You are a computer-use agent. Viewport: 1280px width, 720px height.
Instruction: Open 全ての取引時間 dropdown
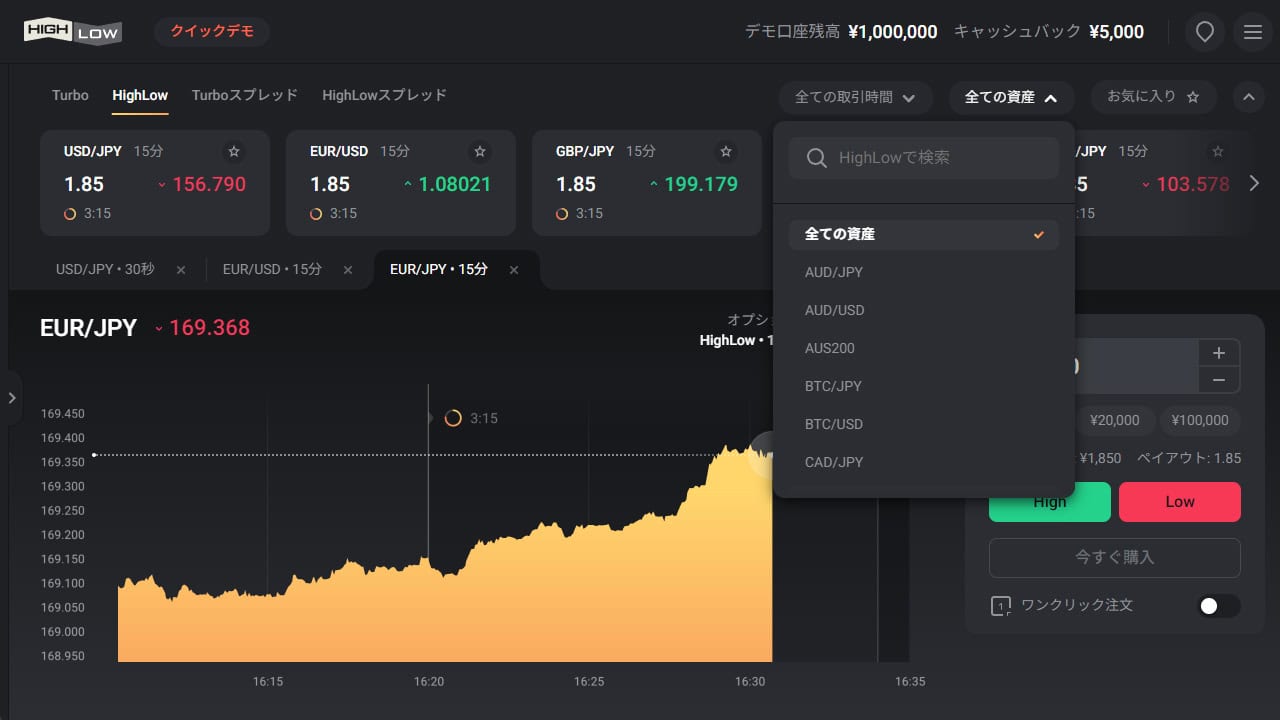click(x=856, y=97)
